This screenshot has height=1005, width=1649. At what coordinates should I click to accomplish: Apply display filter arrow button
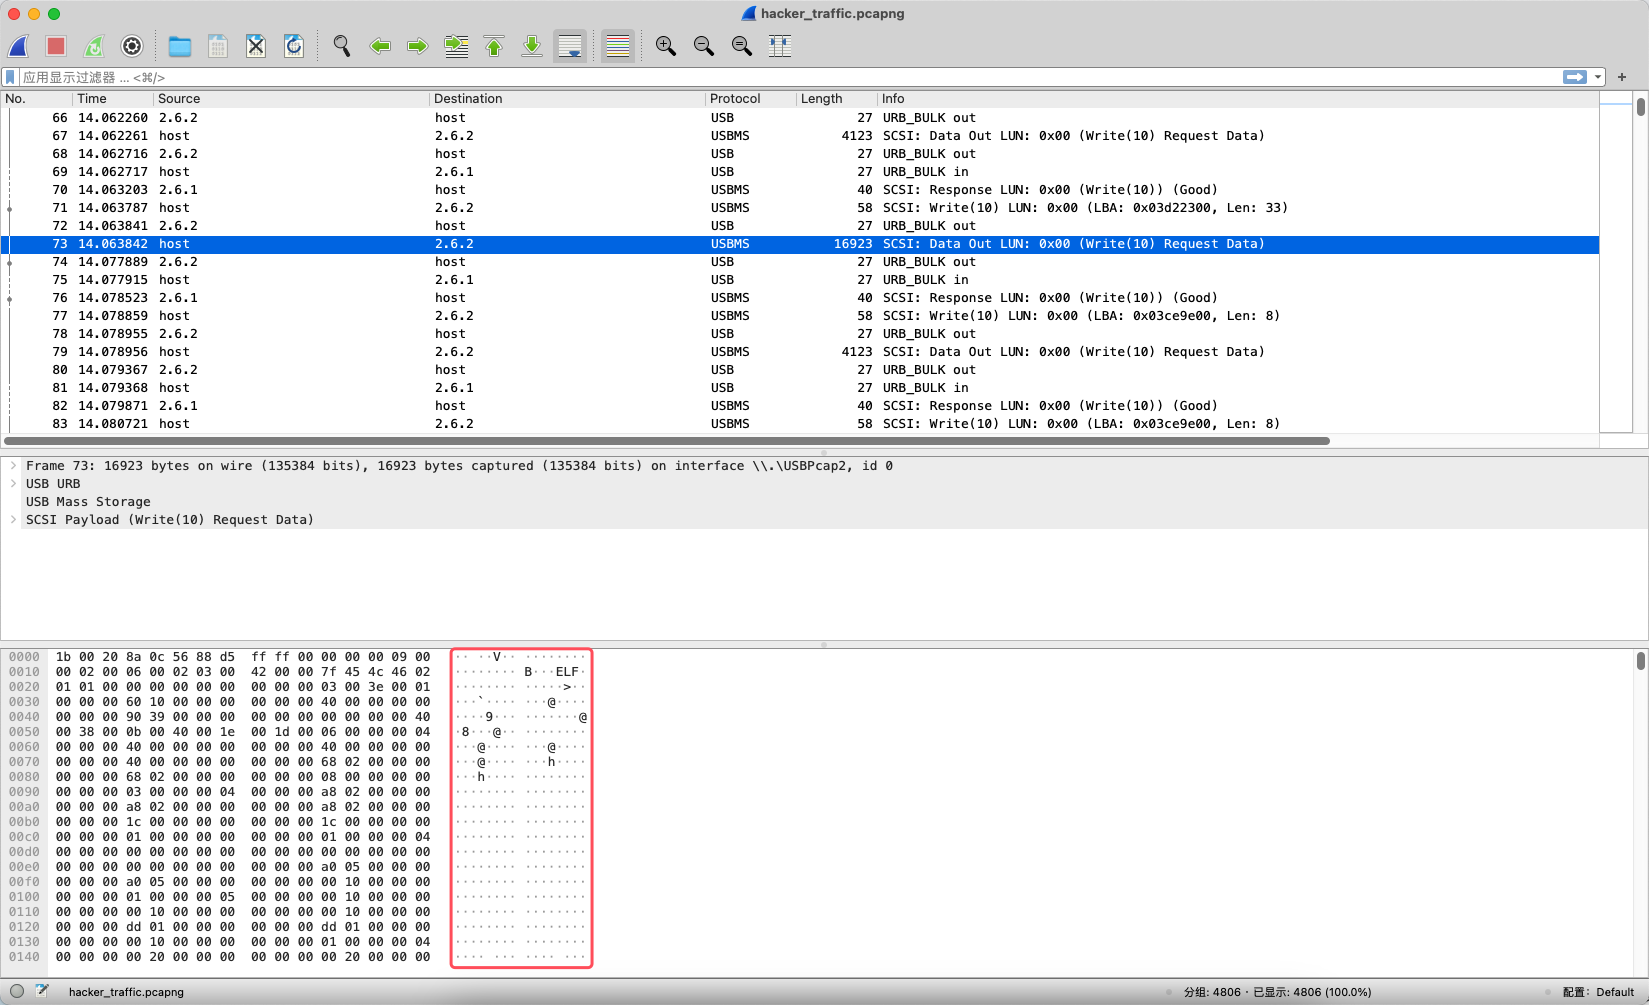point(1575,77)
